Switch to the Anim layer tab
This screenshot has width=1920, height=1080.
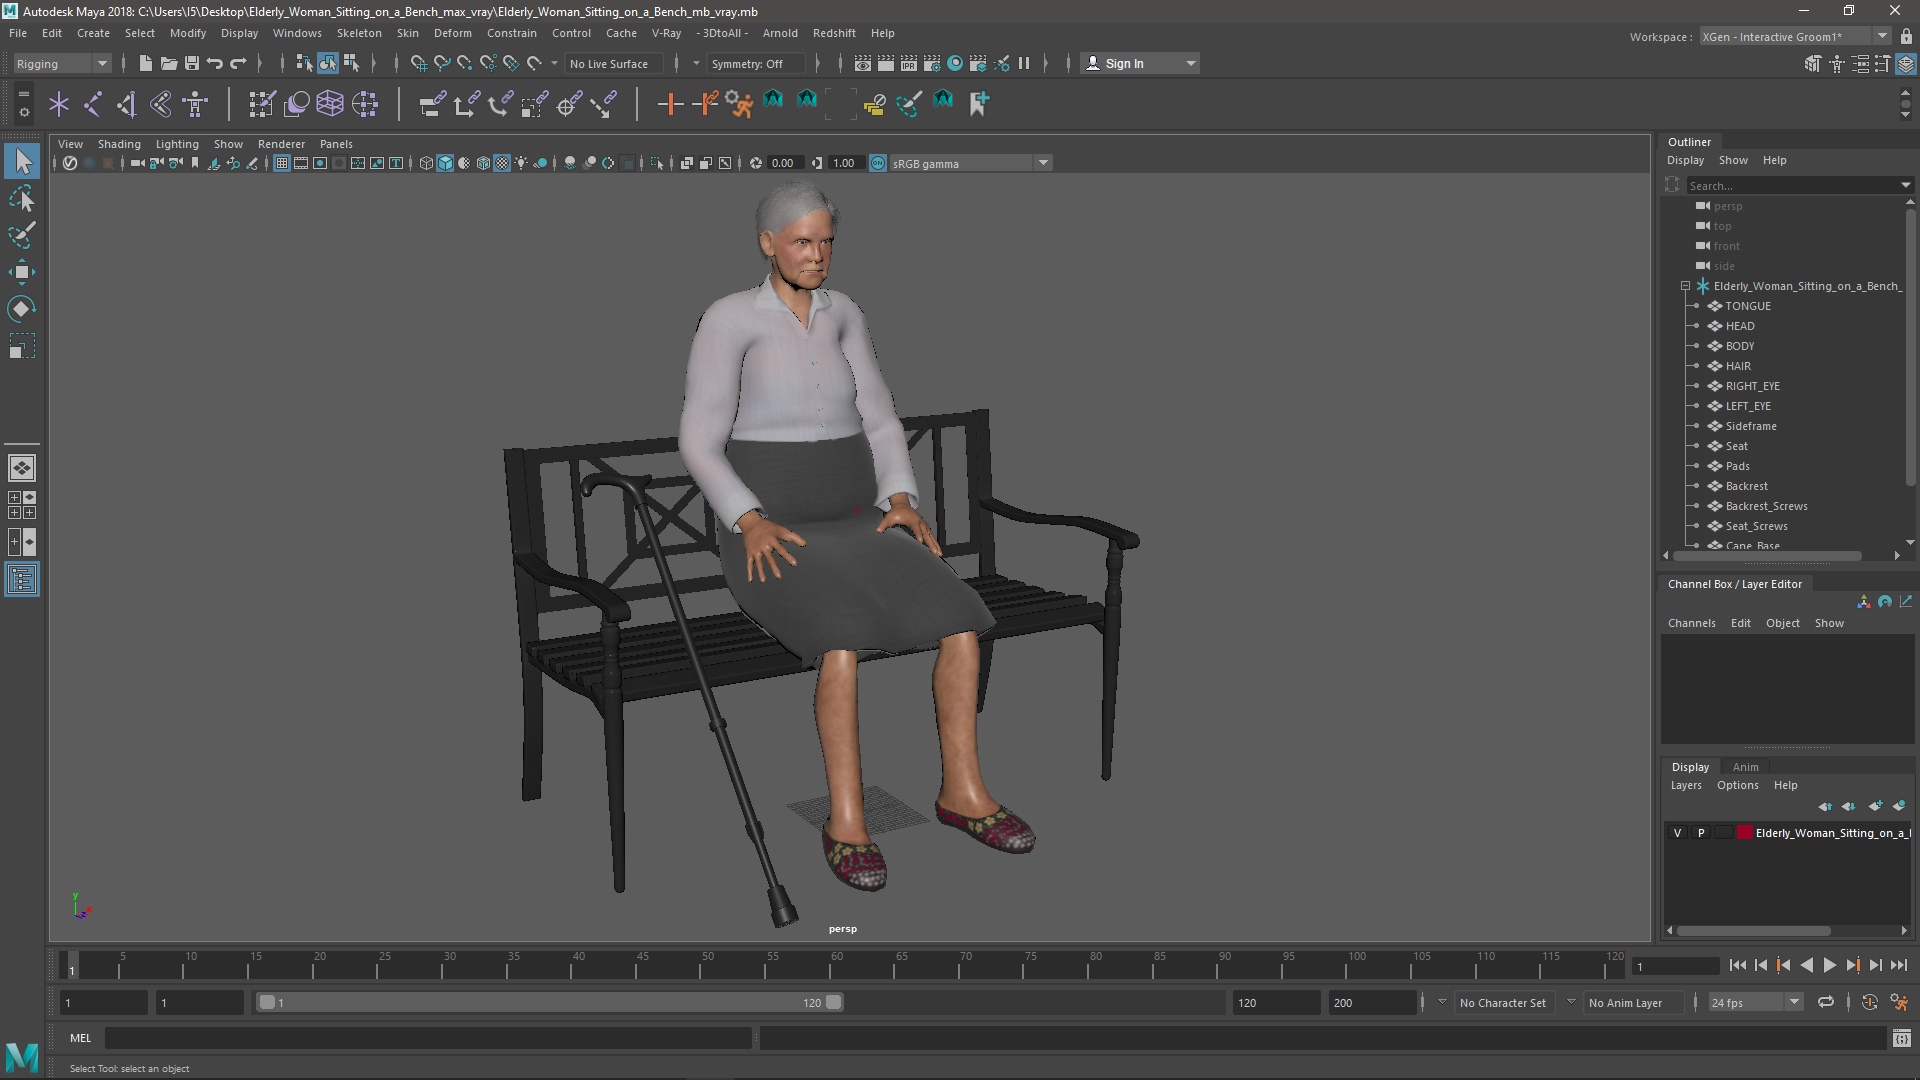(x=1745, y=767)
